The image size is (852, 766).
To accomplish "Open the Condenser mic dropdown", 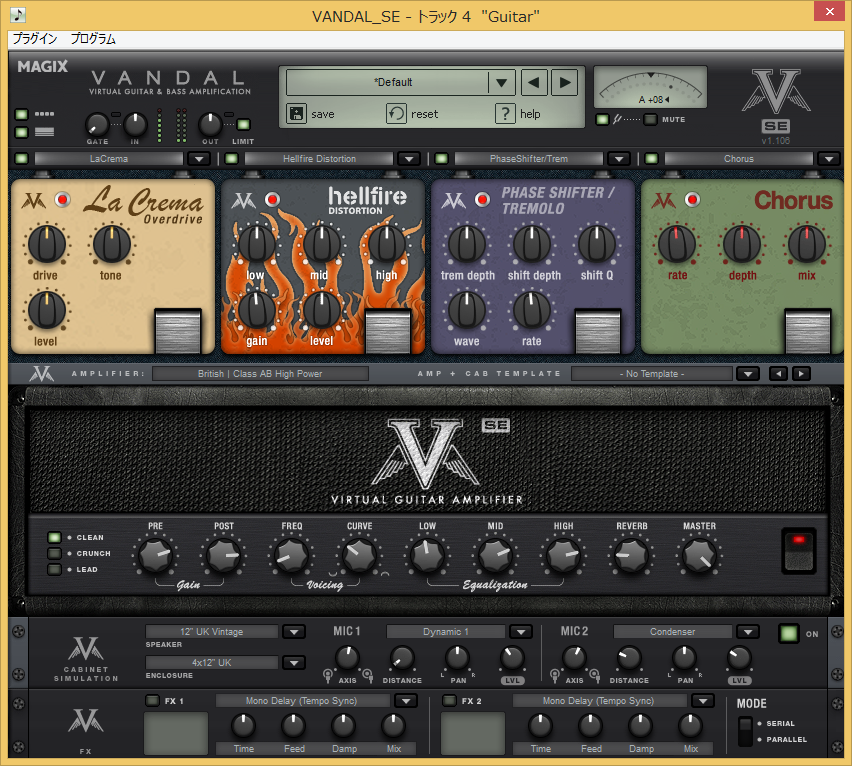I will (x=748, y=631).
